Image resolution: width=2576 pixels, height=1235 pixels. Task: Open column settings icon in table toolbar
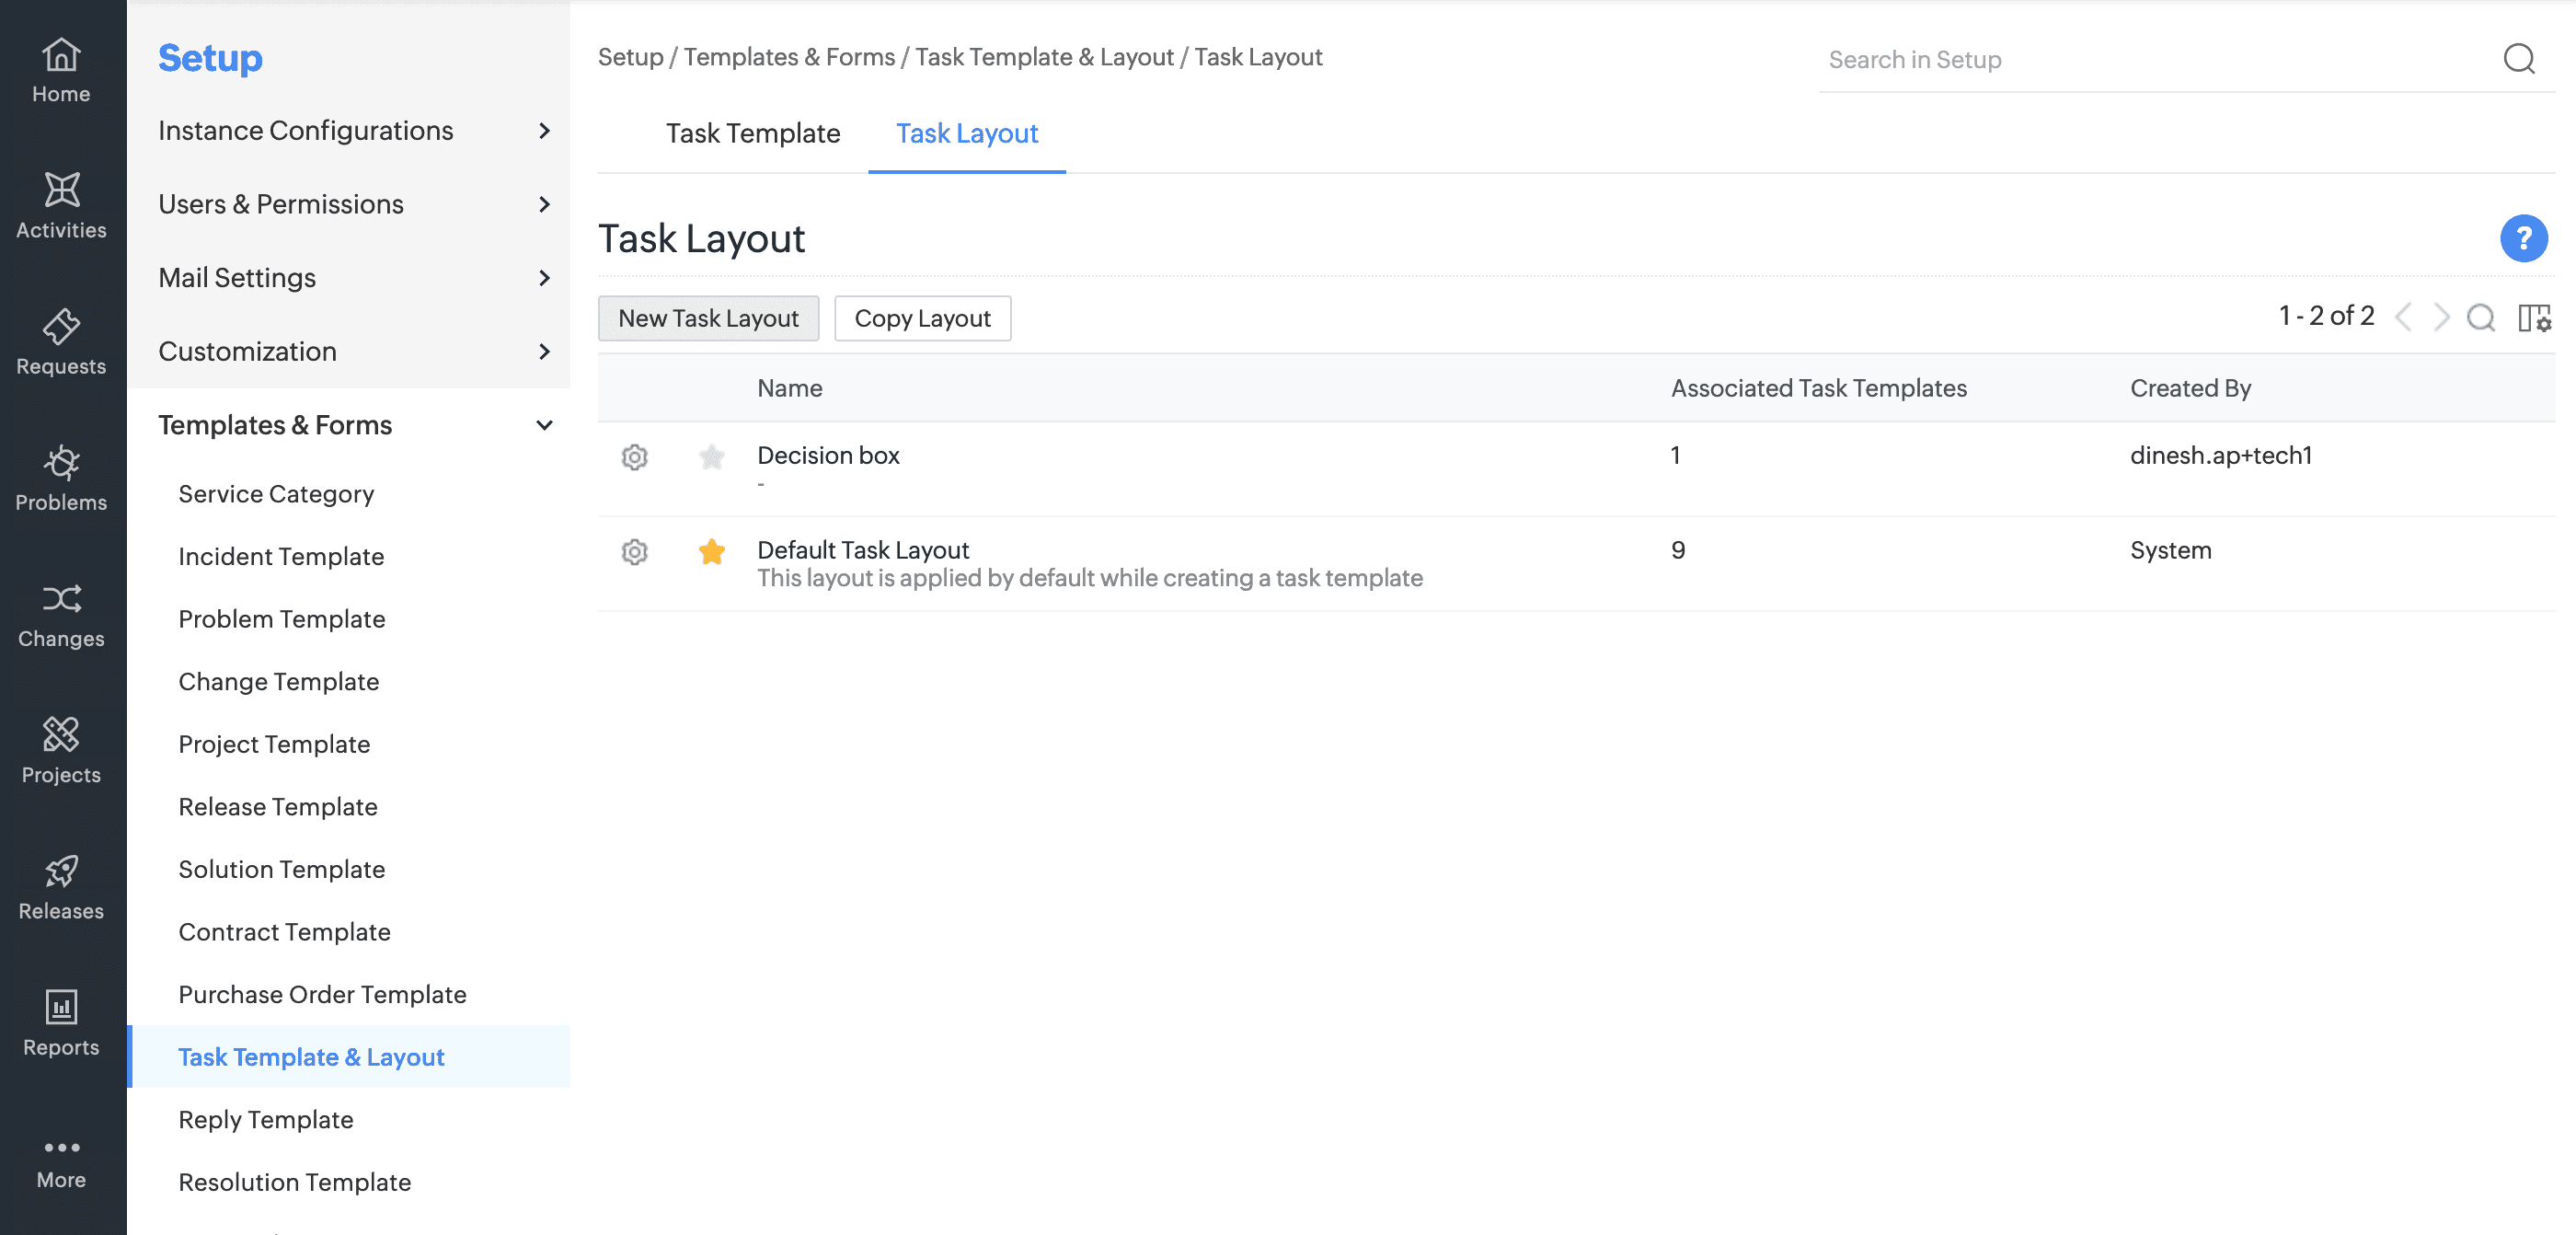click(2533, 318)
